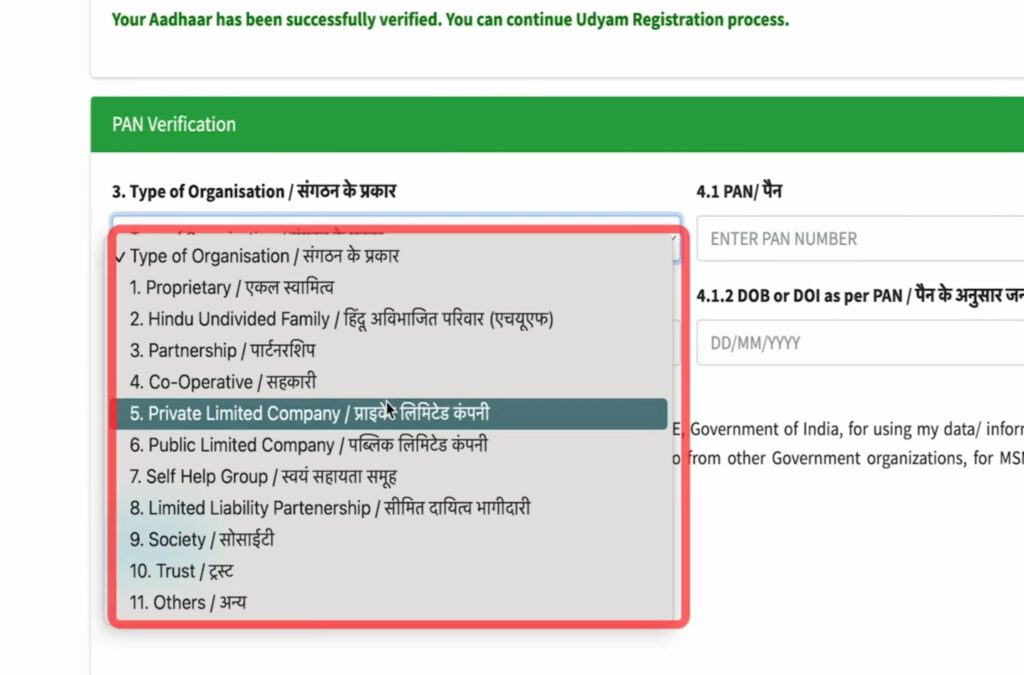The height and width of the screenshot is (675, 1024).
Task: Select Partnership as organisation type
Action: click(222, 351)
